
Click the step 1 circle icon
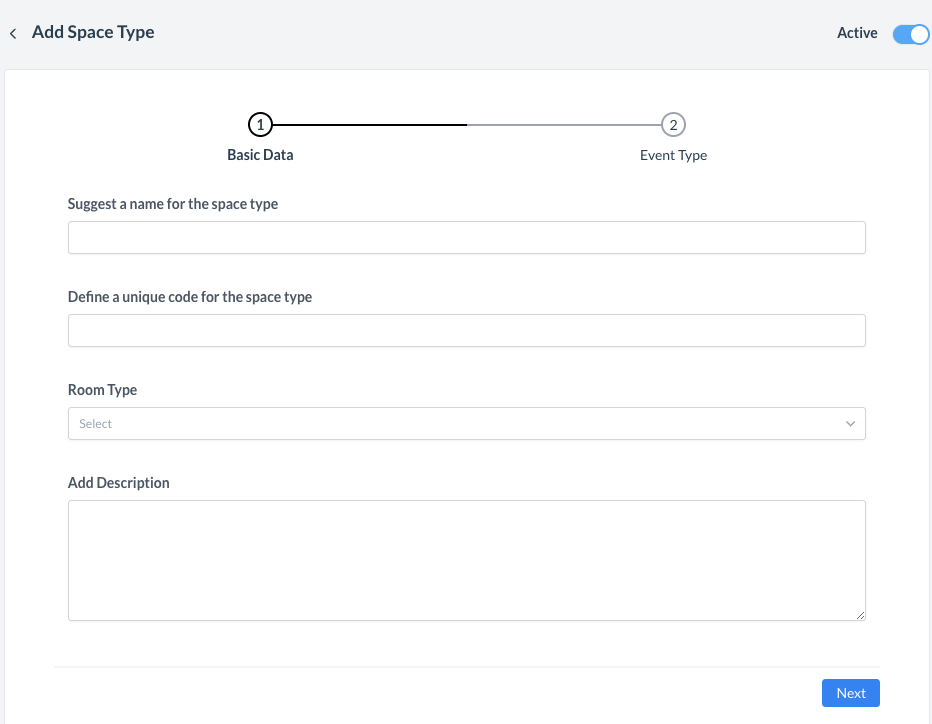pos(260,125)
